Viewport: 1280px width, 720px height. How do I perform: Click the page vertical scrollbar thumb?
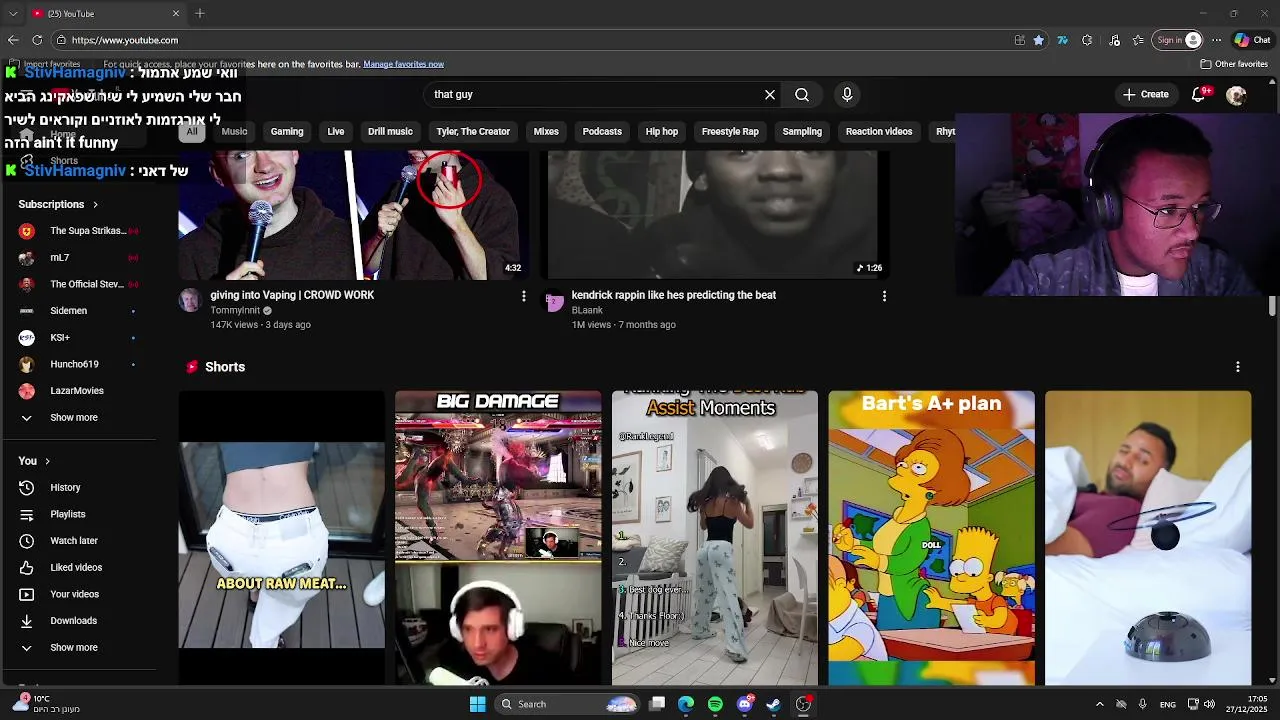click(1272, 306)
